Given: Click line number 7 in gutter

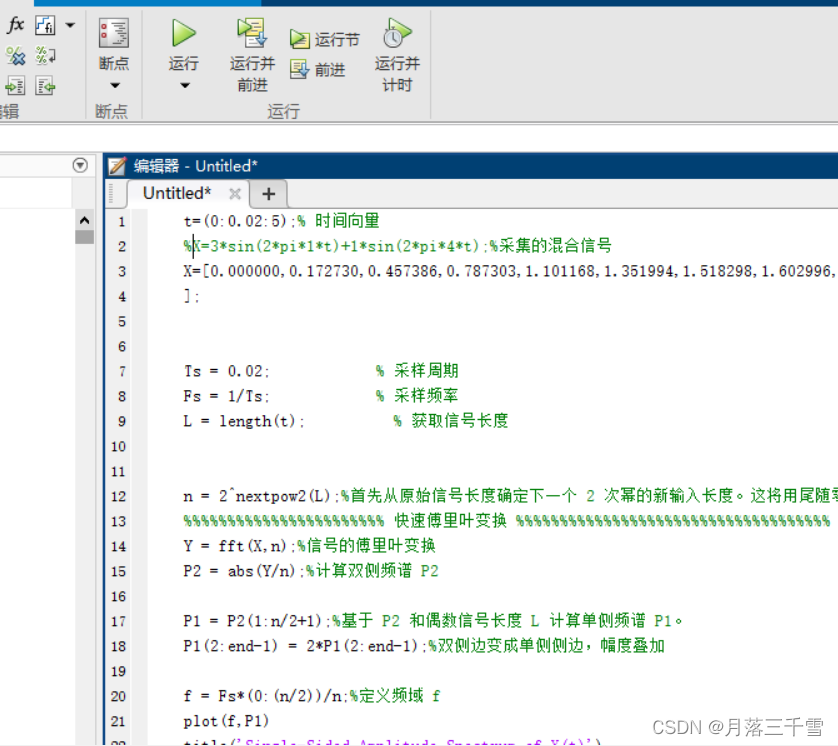Looking at the screenshot, I should pos(122,371).
